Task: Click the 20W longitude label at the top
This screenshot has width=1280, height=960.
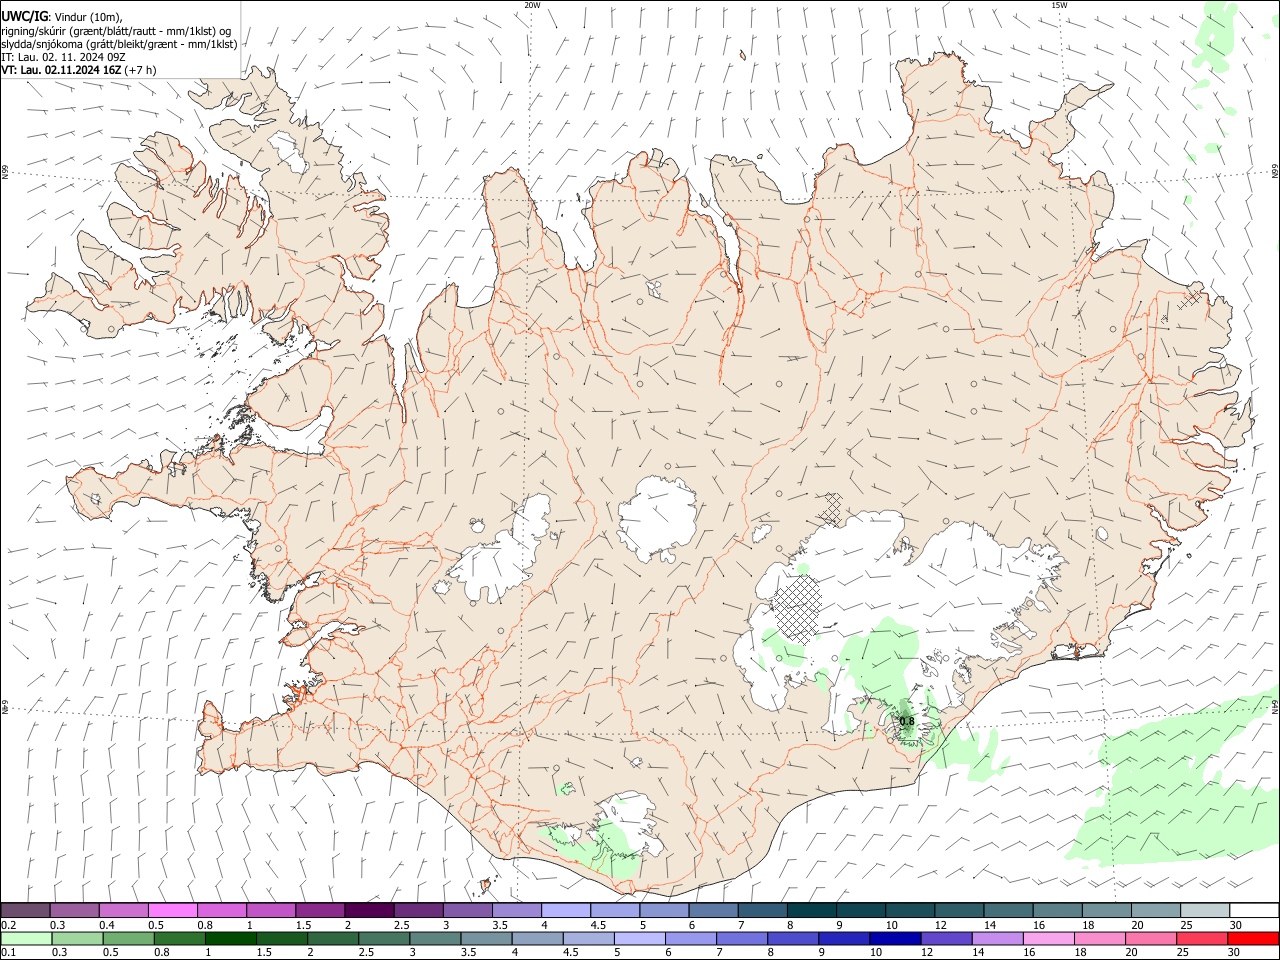Action: [532, 5]
